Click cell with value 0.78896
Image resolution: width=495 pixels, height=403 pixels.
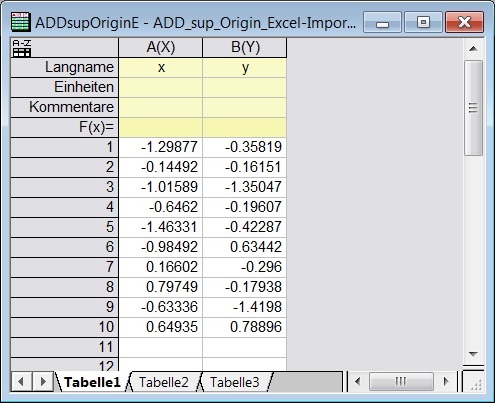coord(245,327)
